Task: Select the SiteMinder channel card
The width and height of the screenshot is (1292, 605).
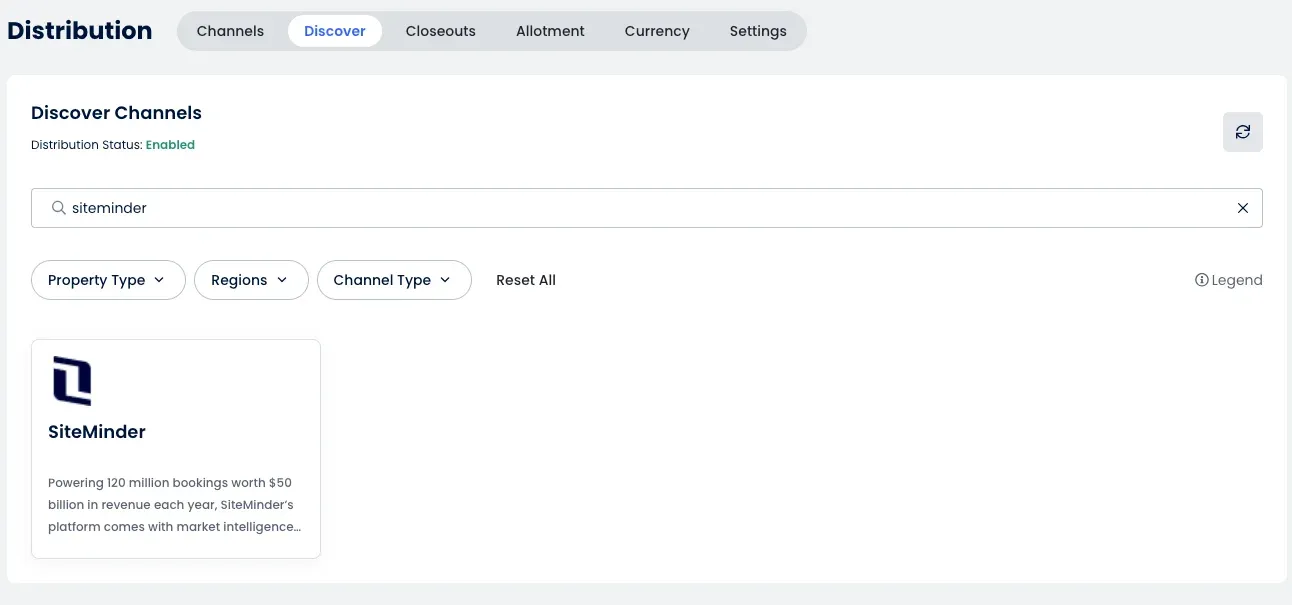Action: [x=176, y=447]
